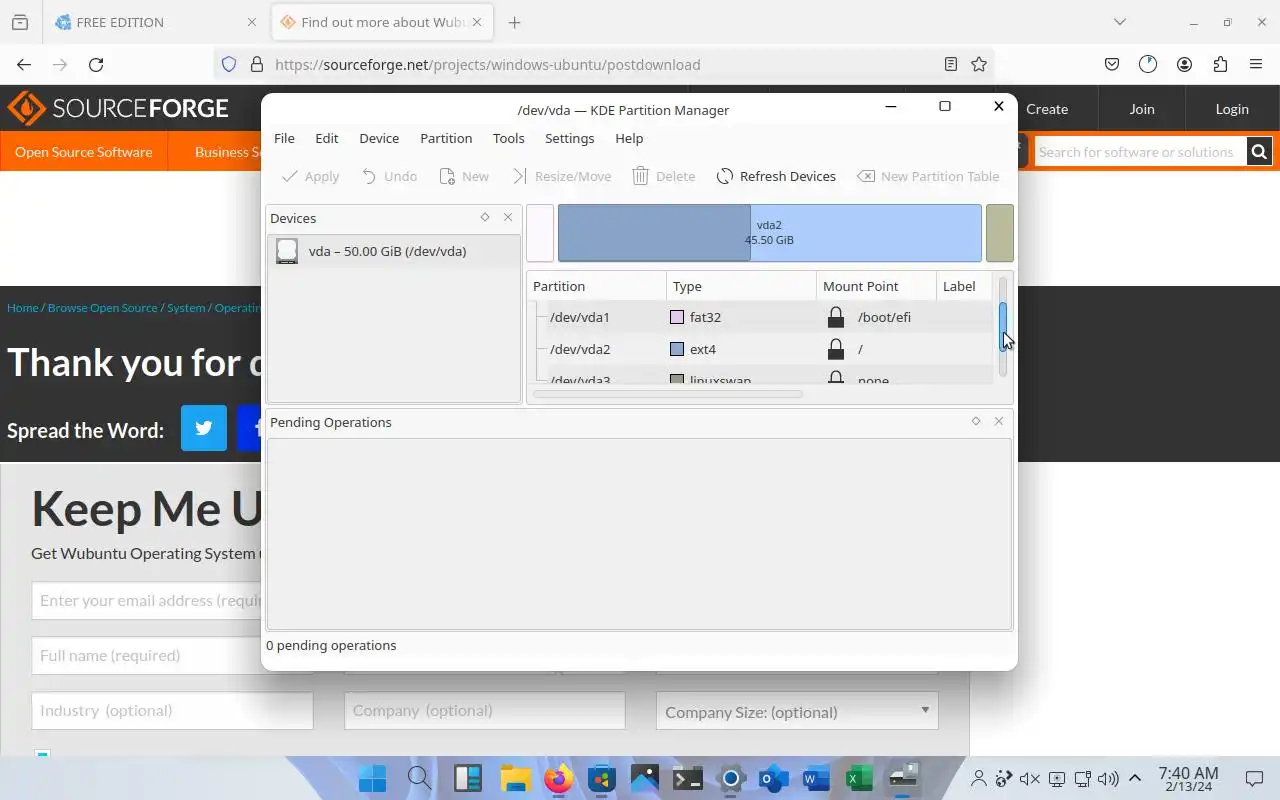Select the Resize/Move toolbar button
This screenshot has height=800, width=1280.
point(562,176)
